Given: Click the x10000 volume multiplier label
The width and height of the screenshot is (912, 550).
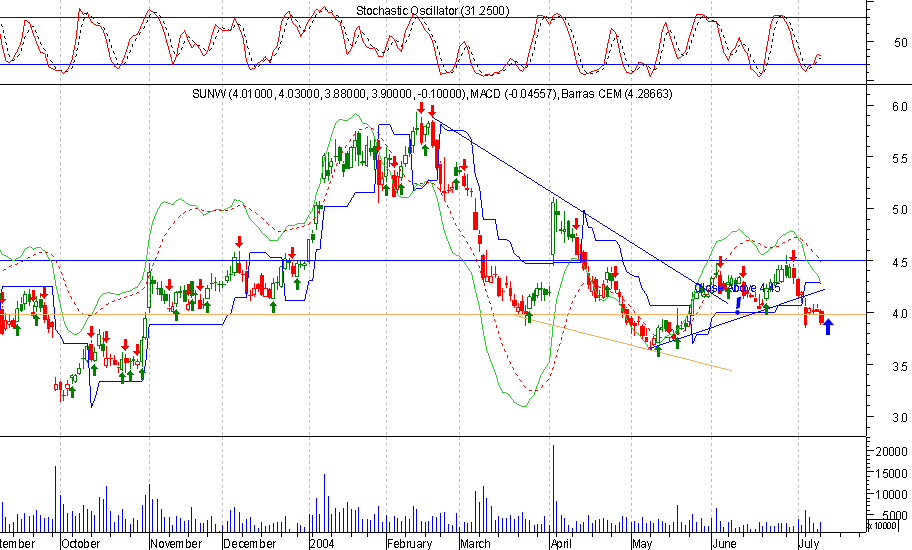Looking at the screenshot, I should tap(882, 526).
